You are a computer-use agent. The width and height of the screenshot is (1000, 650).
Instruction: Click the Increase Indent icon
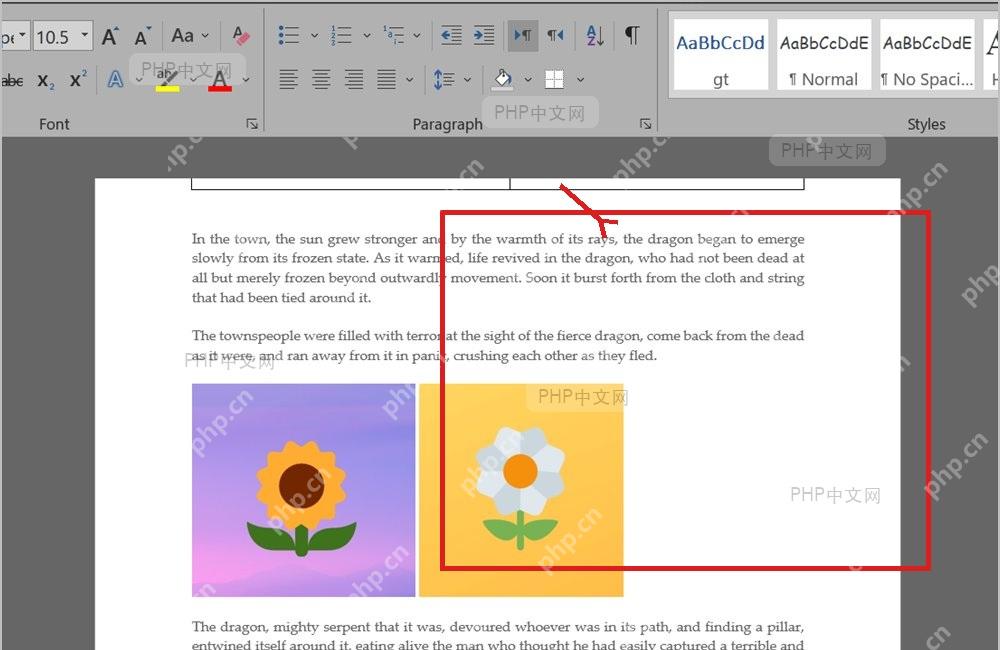click(484, 35)
